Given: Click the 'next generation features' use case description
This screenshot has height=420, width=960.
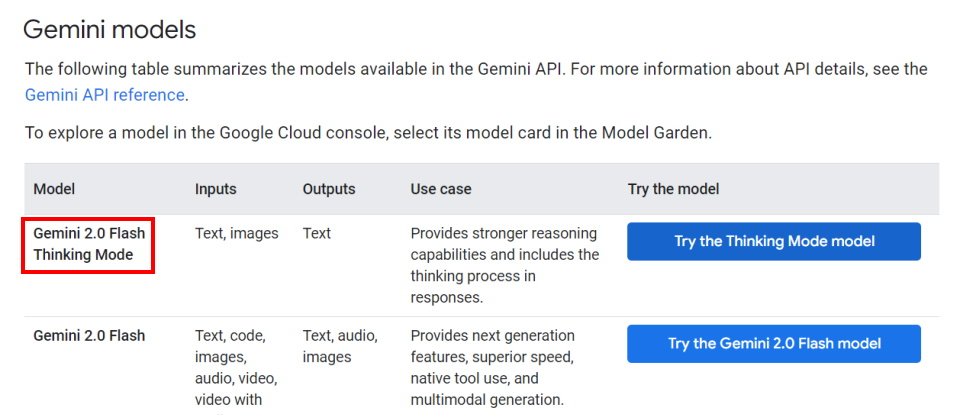Looking at the screenshot, I should pyautogui.click(x=493, y=367).
